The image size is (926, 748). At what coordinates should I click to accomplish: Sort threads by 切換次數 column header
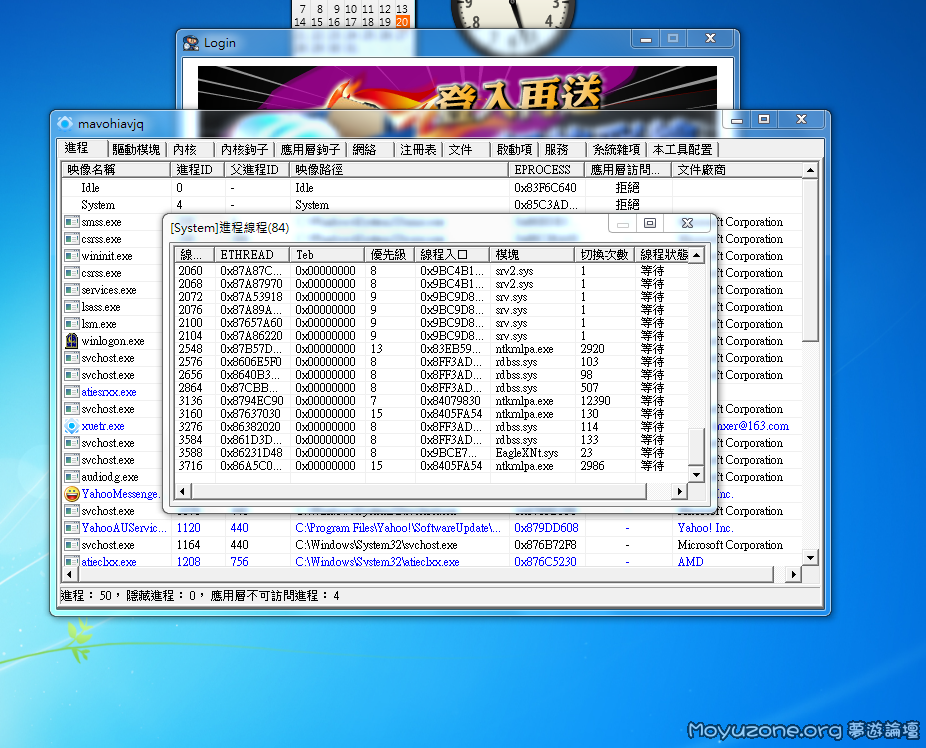point(603,255)
